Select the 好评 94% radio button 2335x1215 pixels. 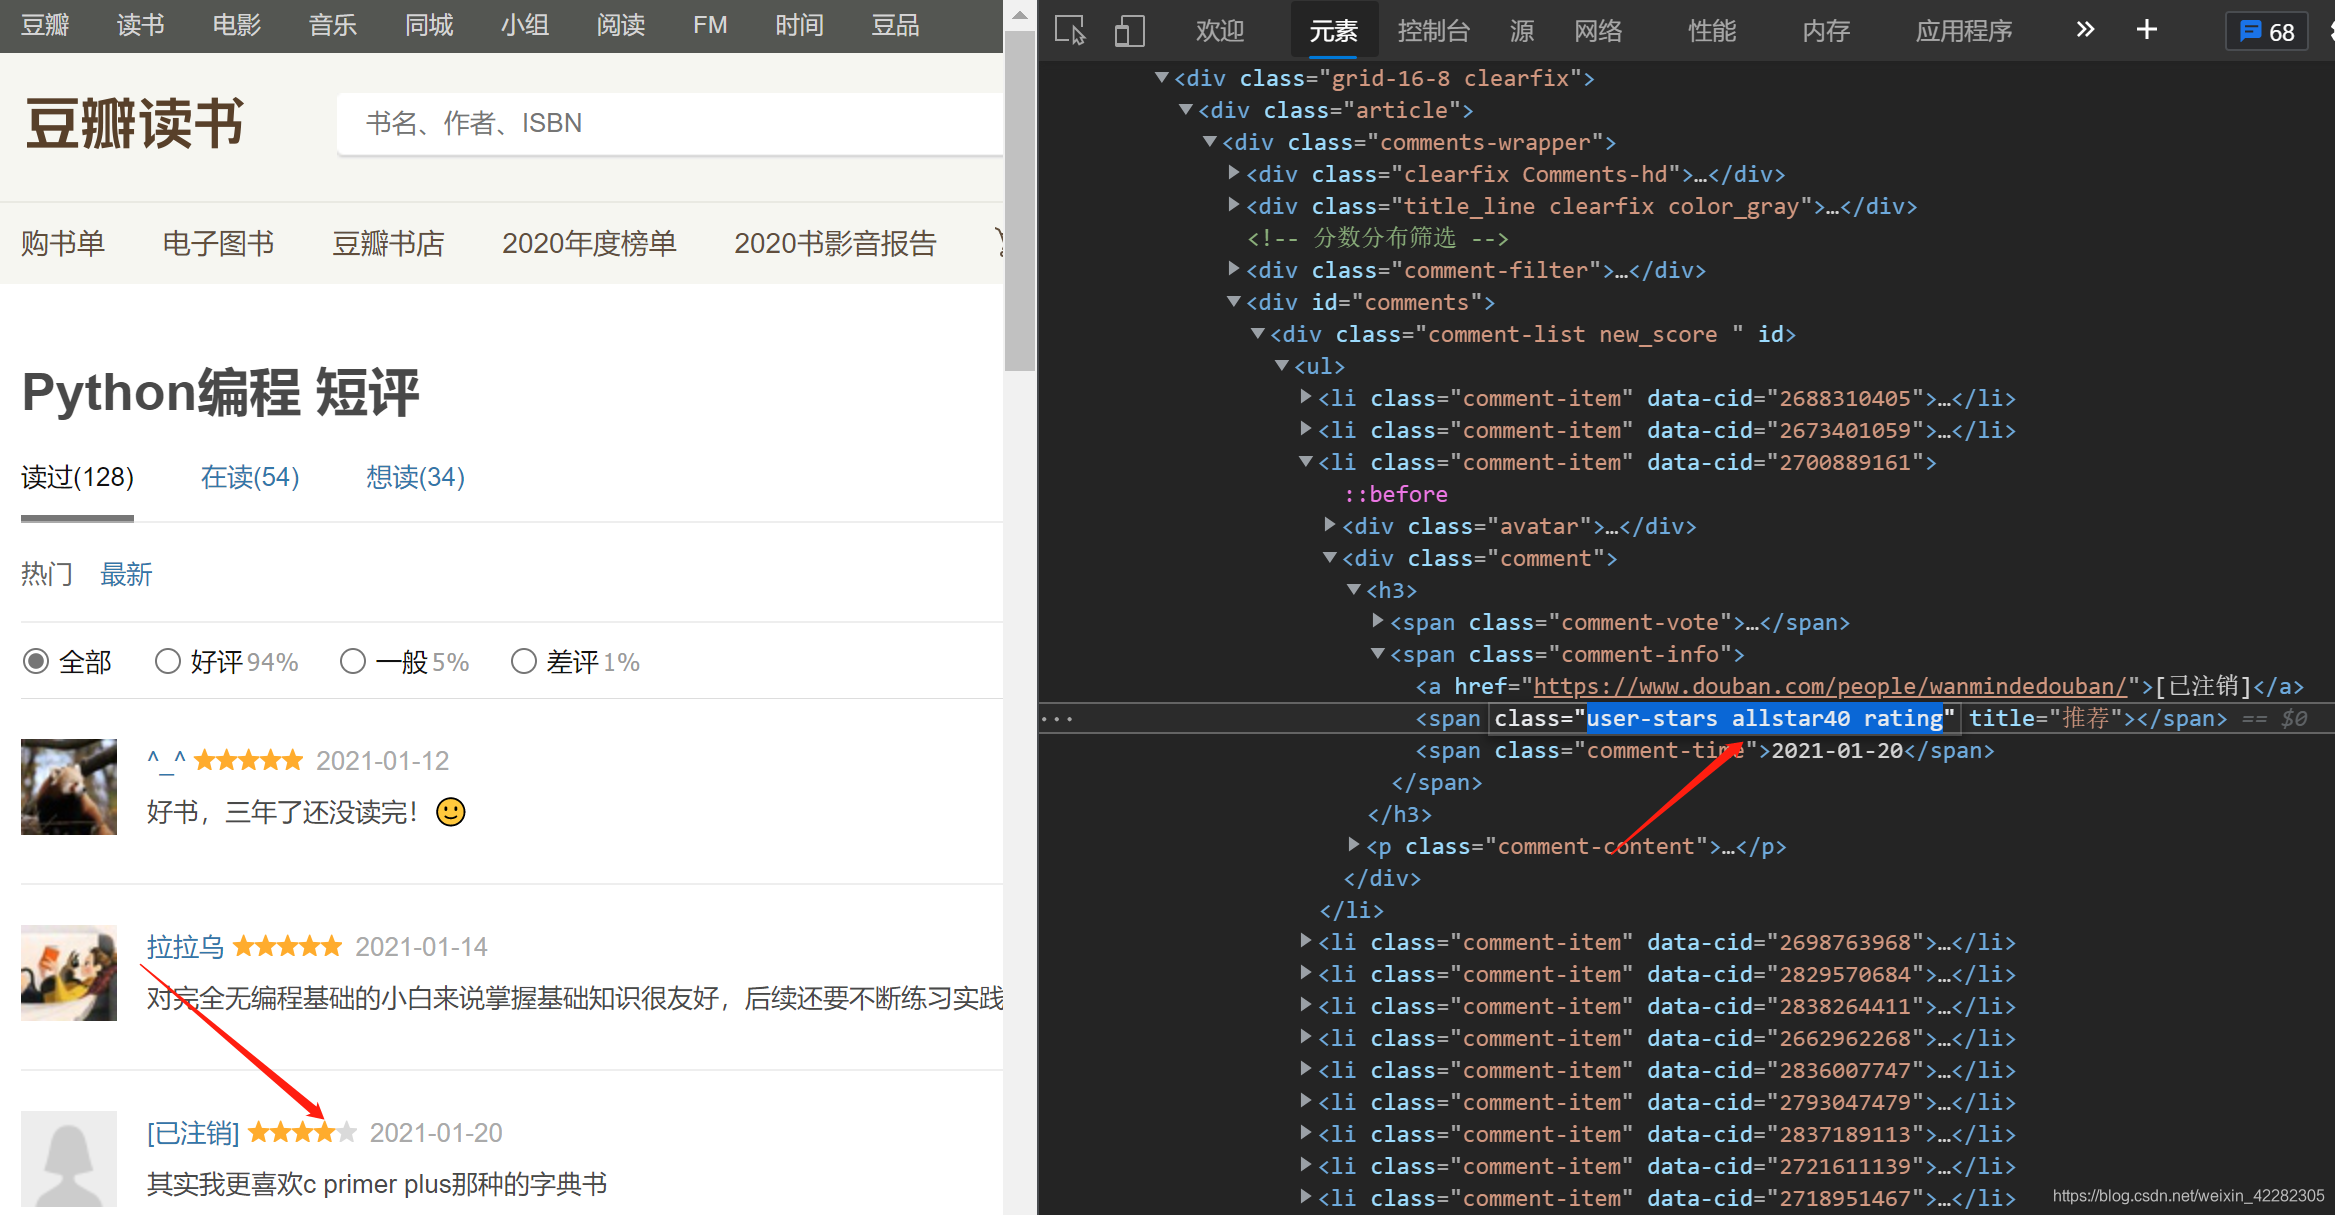click(167, 661)
